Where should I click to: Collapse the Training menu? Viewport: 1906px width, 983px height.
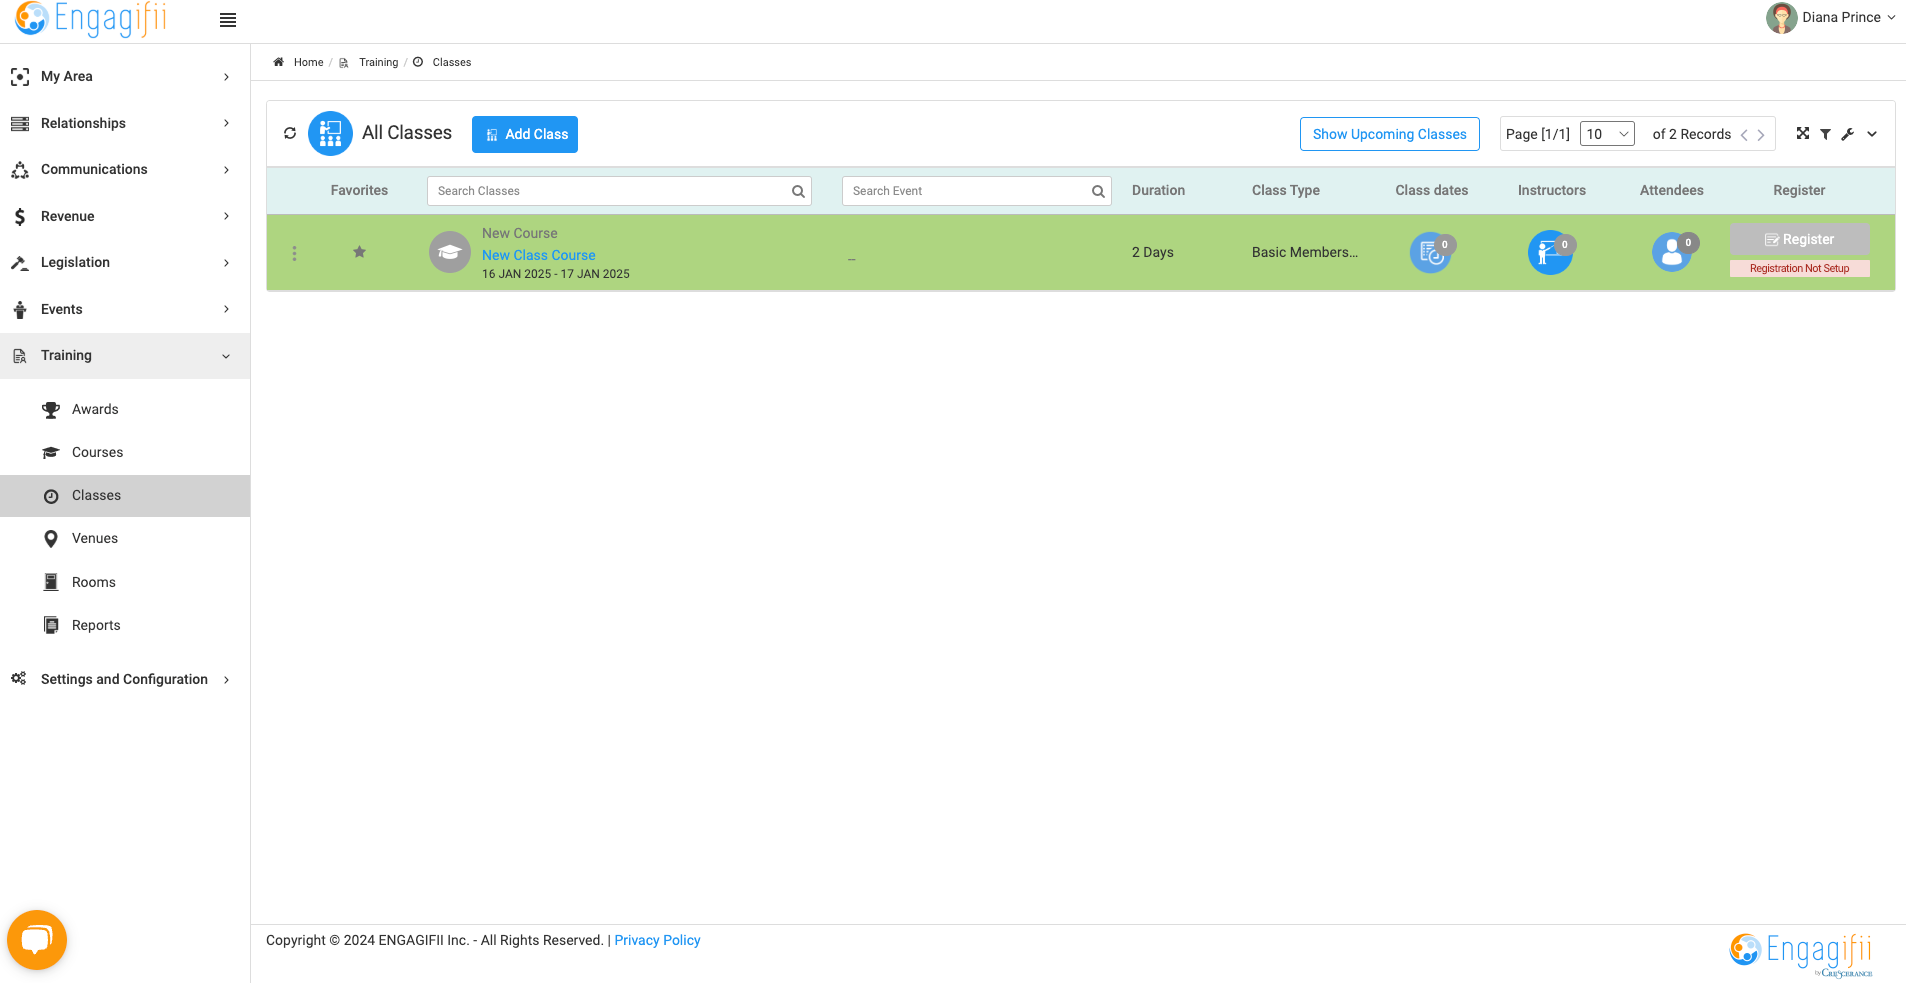pos(125,356)
